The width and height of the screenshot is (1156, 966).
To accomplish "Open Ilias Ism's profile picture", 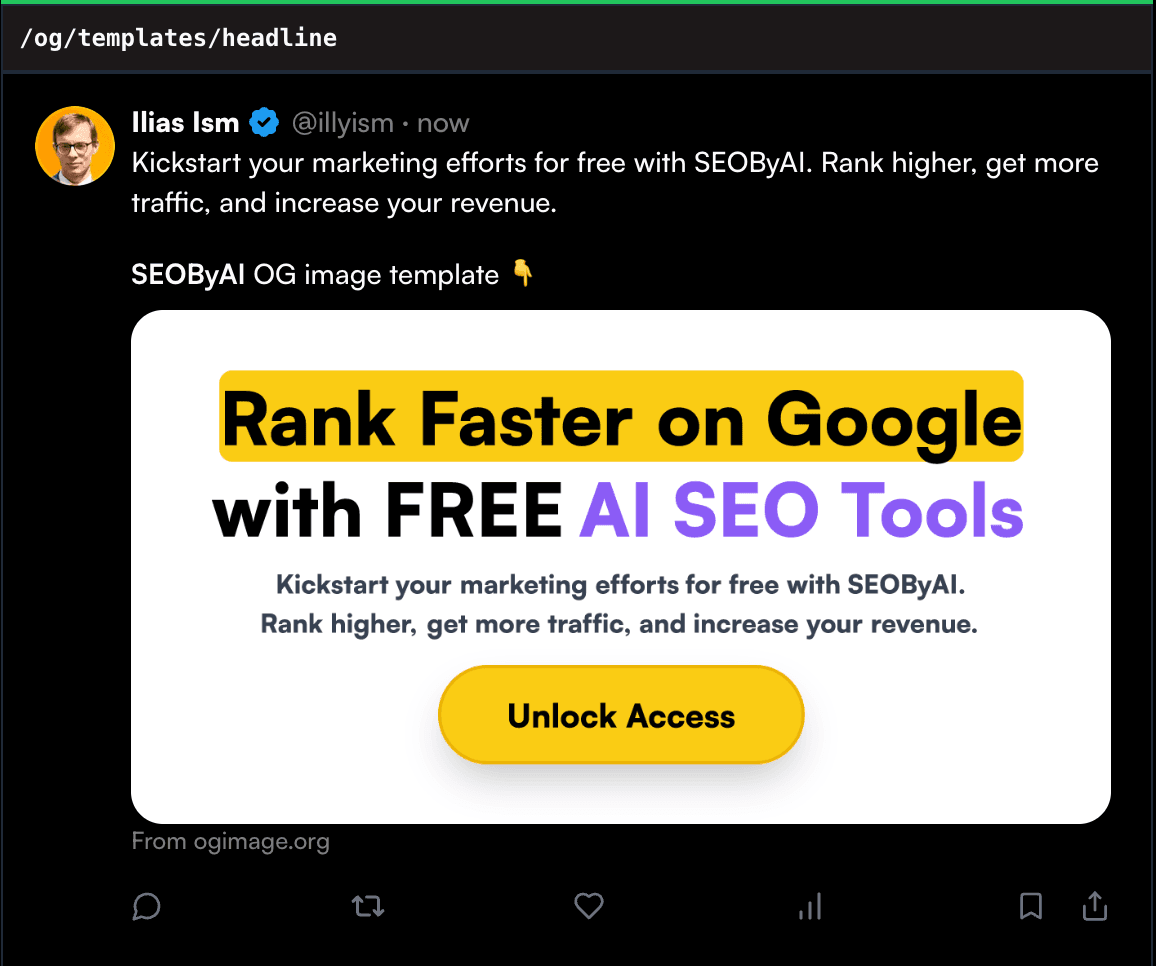I will click(75, 145).
